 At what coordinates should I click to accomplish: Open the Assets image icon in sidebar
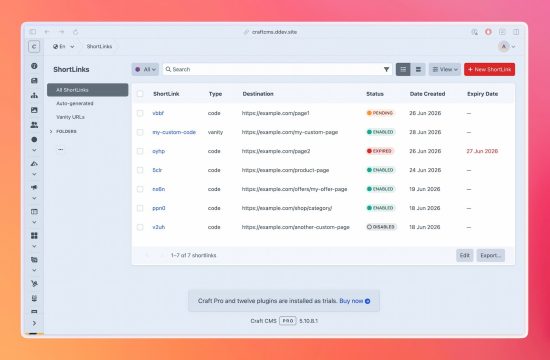coord(34,110)
